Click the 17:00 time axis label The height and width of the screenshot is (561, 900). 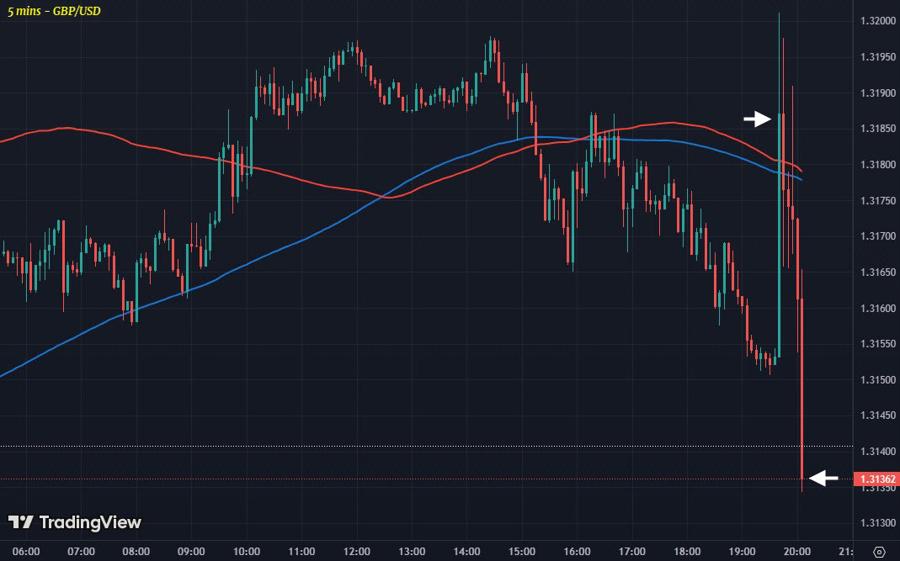click(x=632, y=552)
